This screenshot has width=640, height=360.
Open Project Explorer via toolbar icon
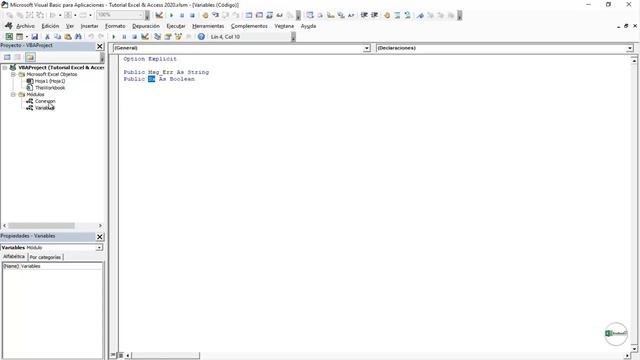158,37
